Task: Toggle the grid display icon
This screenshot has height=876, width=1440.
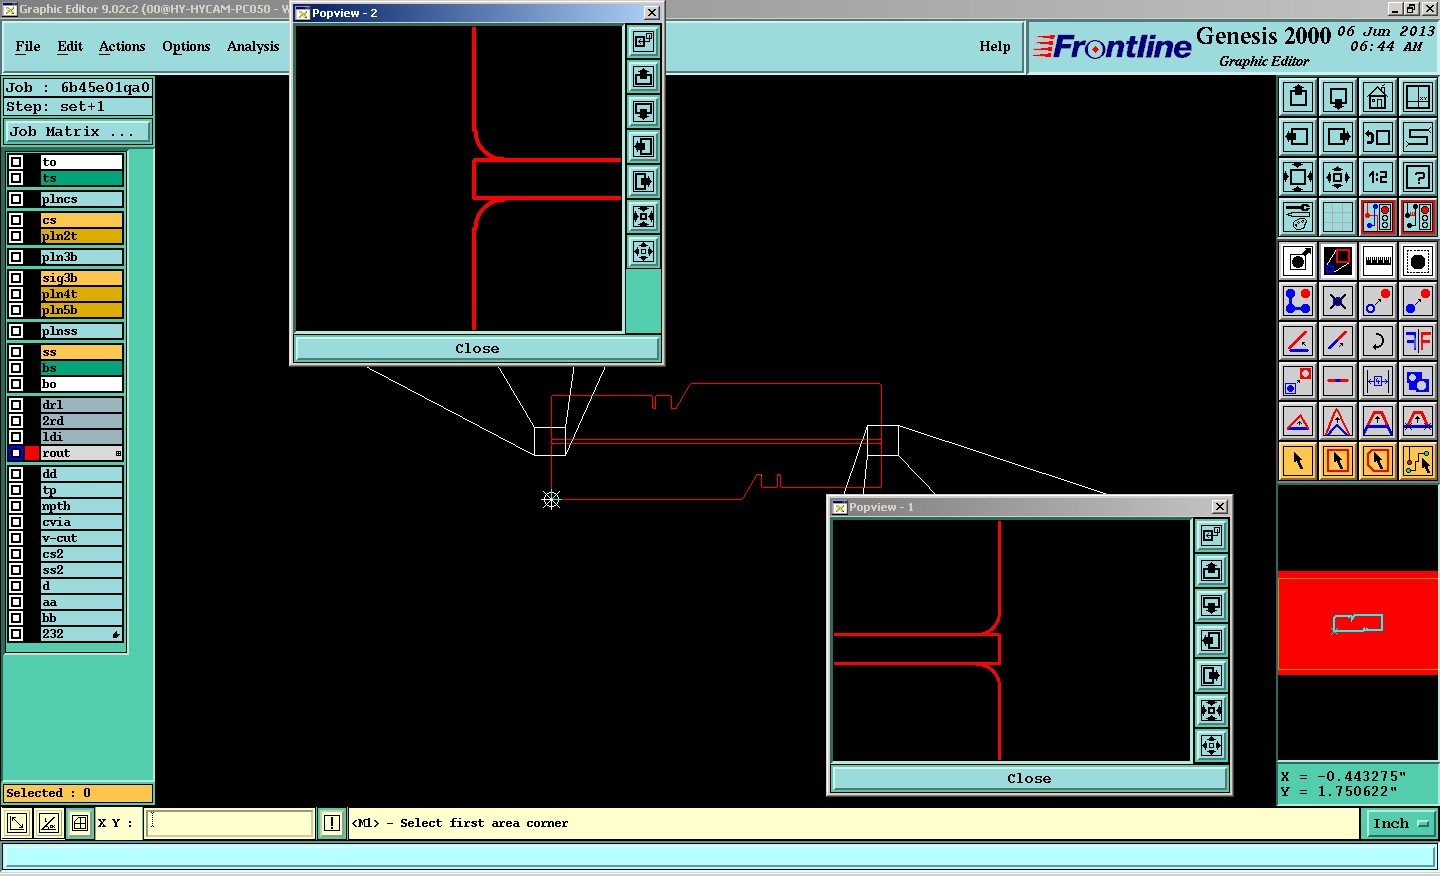Action: (1338, 217)
